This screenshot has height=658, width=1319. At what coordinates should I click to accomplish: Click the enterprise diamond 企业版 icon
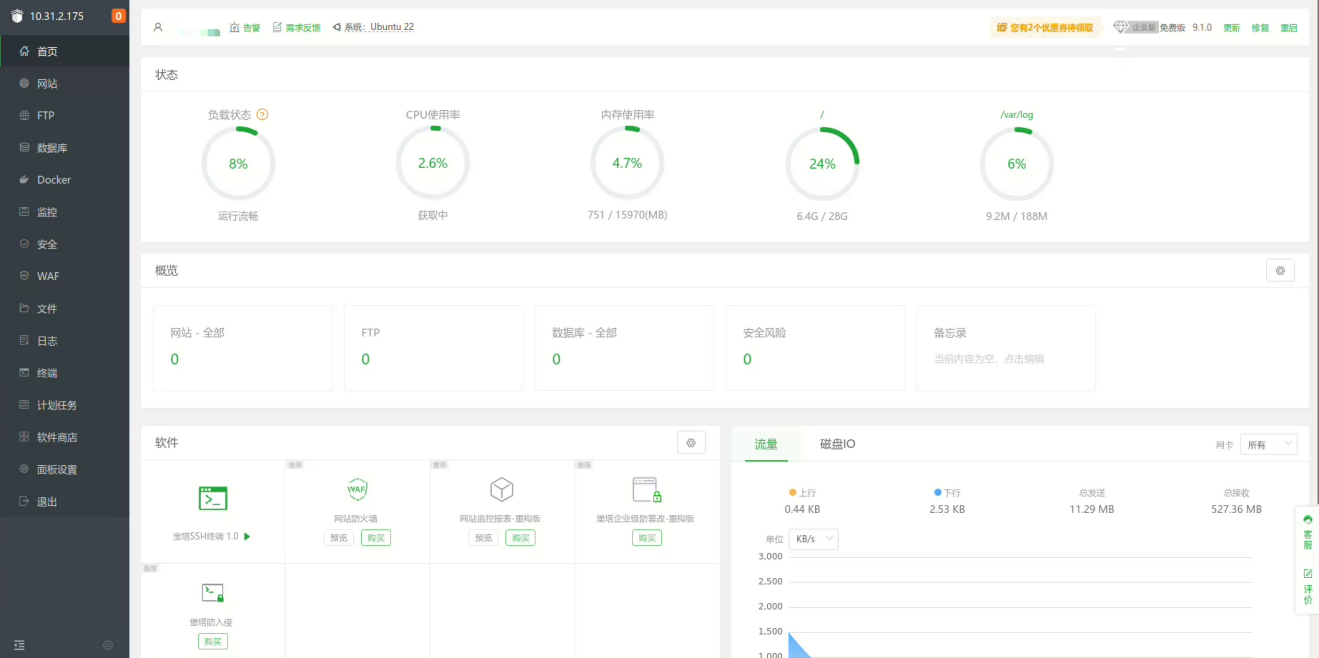click(x=1121, y=28)
